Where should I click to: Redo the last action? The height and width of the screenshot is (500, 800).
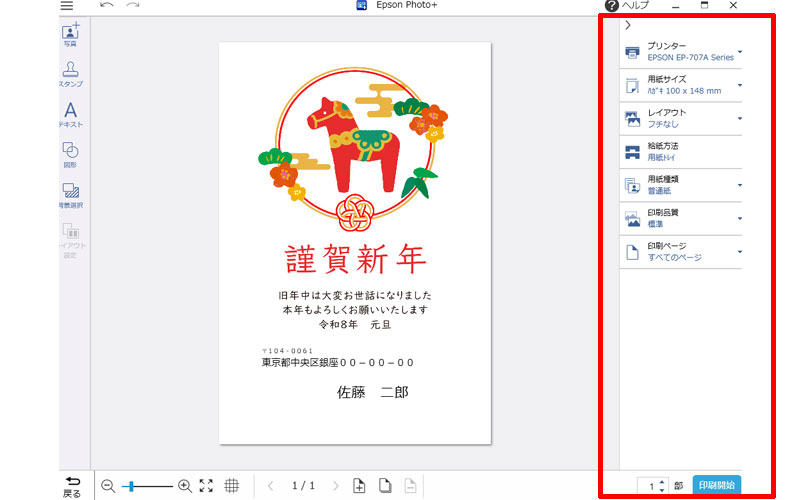(133, 5)
